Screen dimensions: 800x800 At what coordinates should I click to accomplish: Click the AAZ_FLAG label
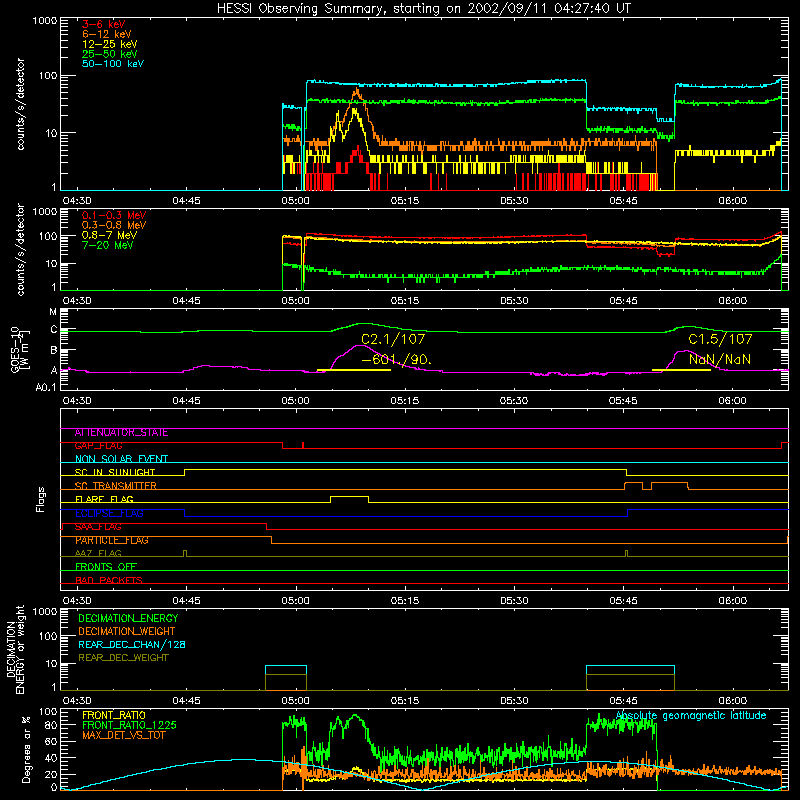(98, 554)
